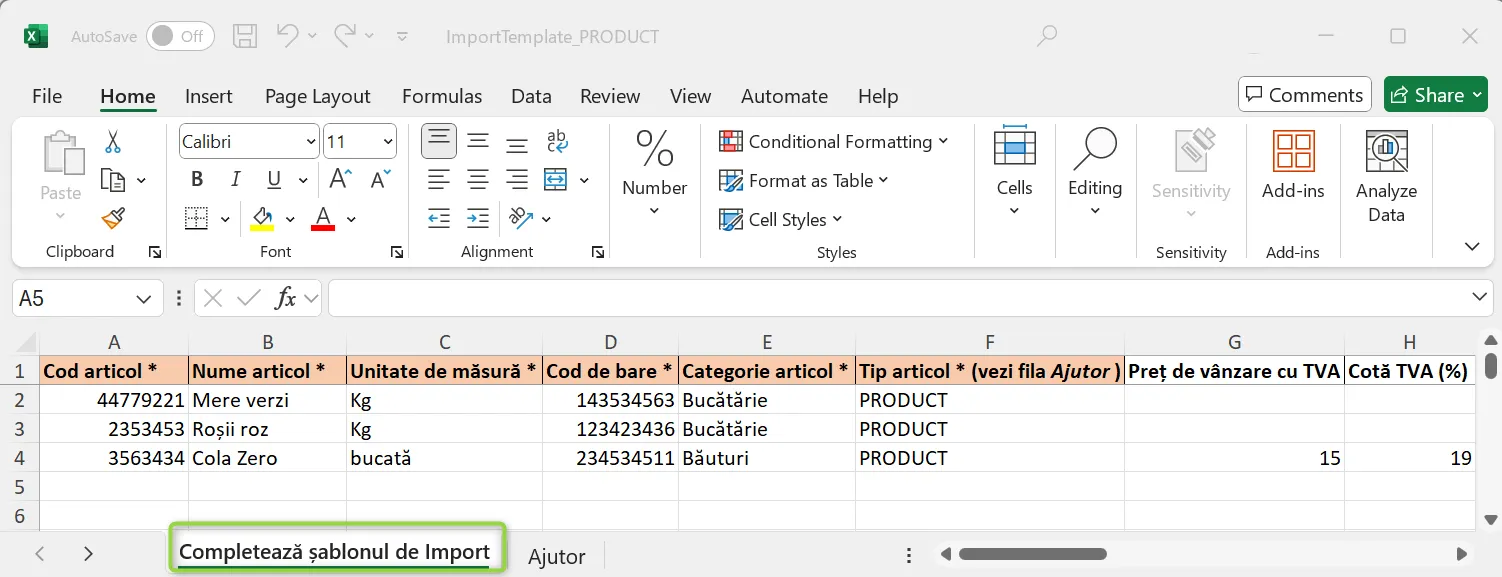Expand the Cell Styles gallery

[781, 219]
